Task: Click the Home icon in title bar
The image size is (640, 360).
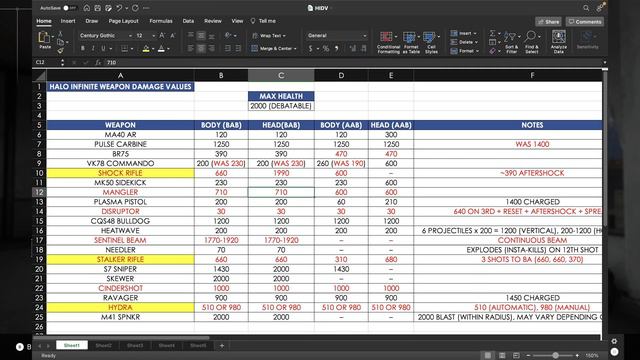Action: (87, 8)
